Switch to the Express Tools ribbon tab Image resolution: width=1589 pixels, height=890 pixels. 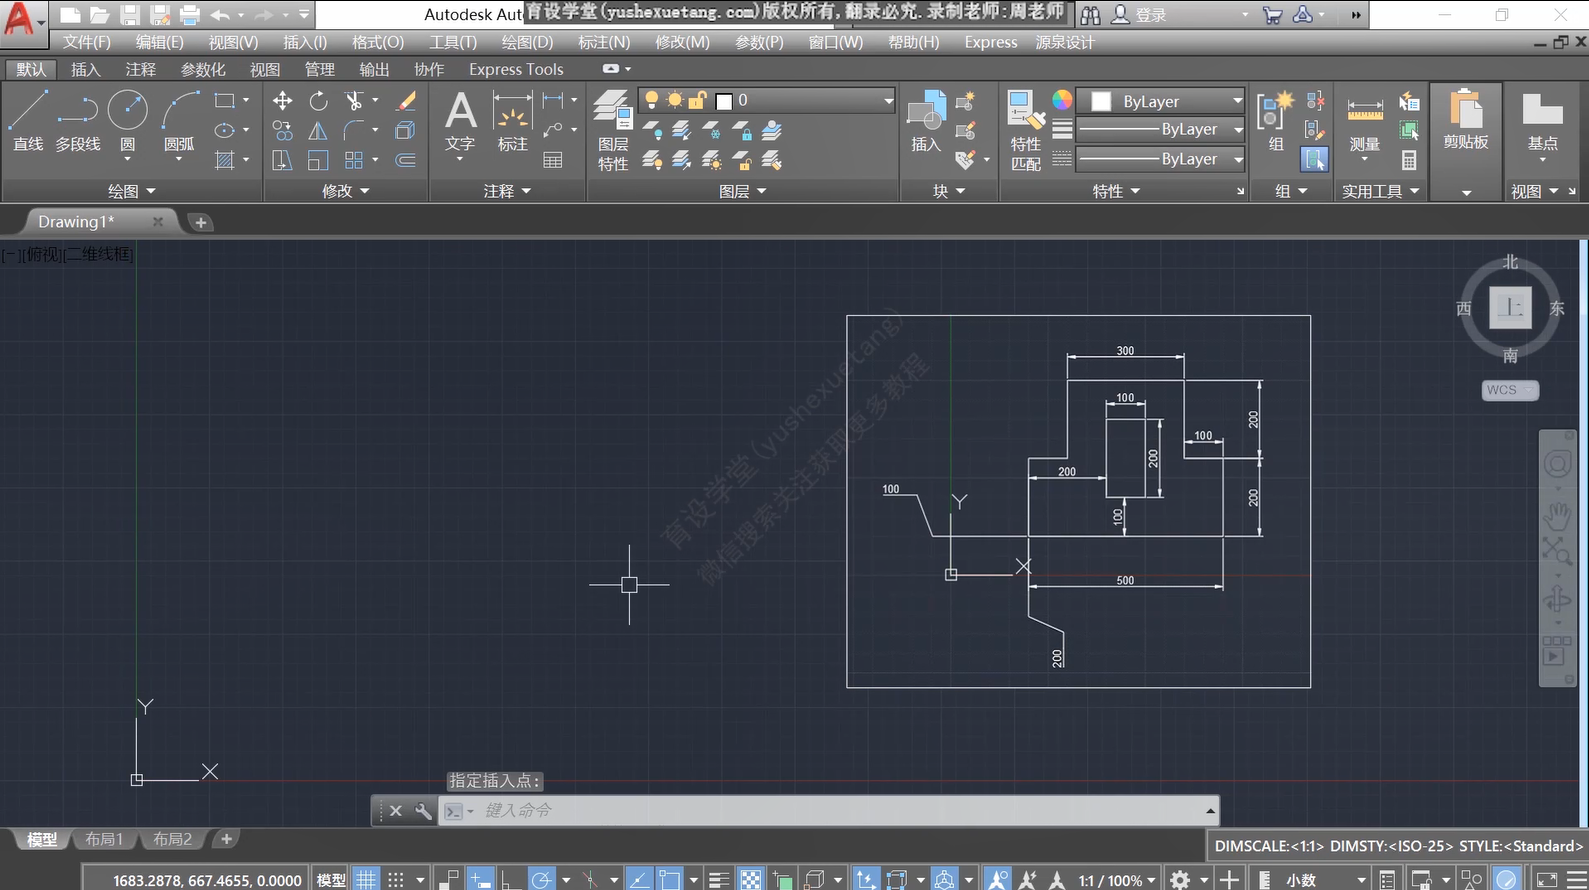516,69
